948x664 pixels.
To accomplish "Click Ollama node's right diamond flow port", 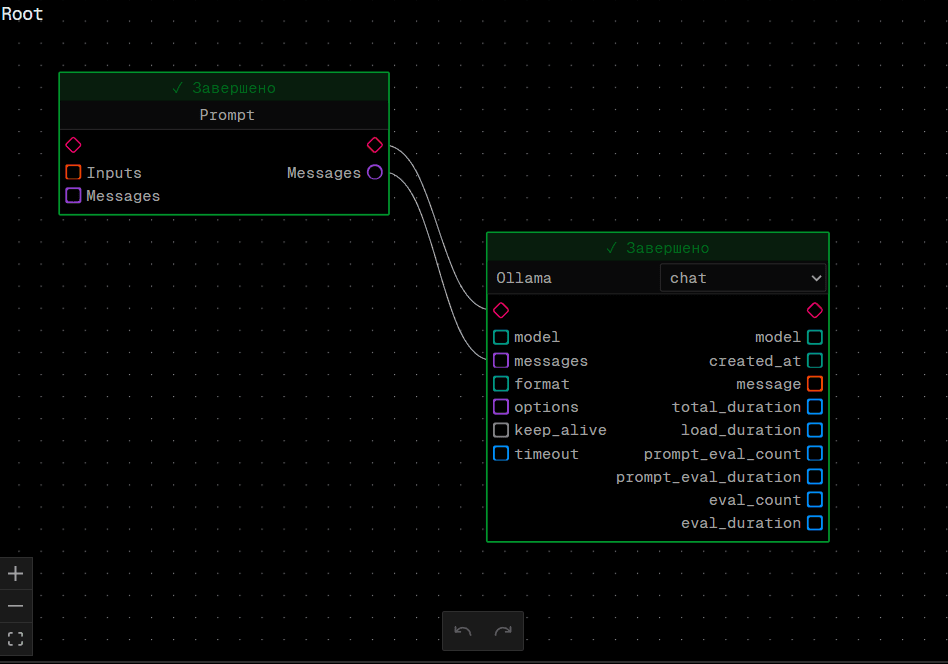I will click(815, 310).
